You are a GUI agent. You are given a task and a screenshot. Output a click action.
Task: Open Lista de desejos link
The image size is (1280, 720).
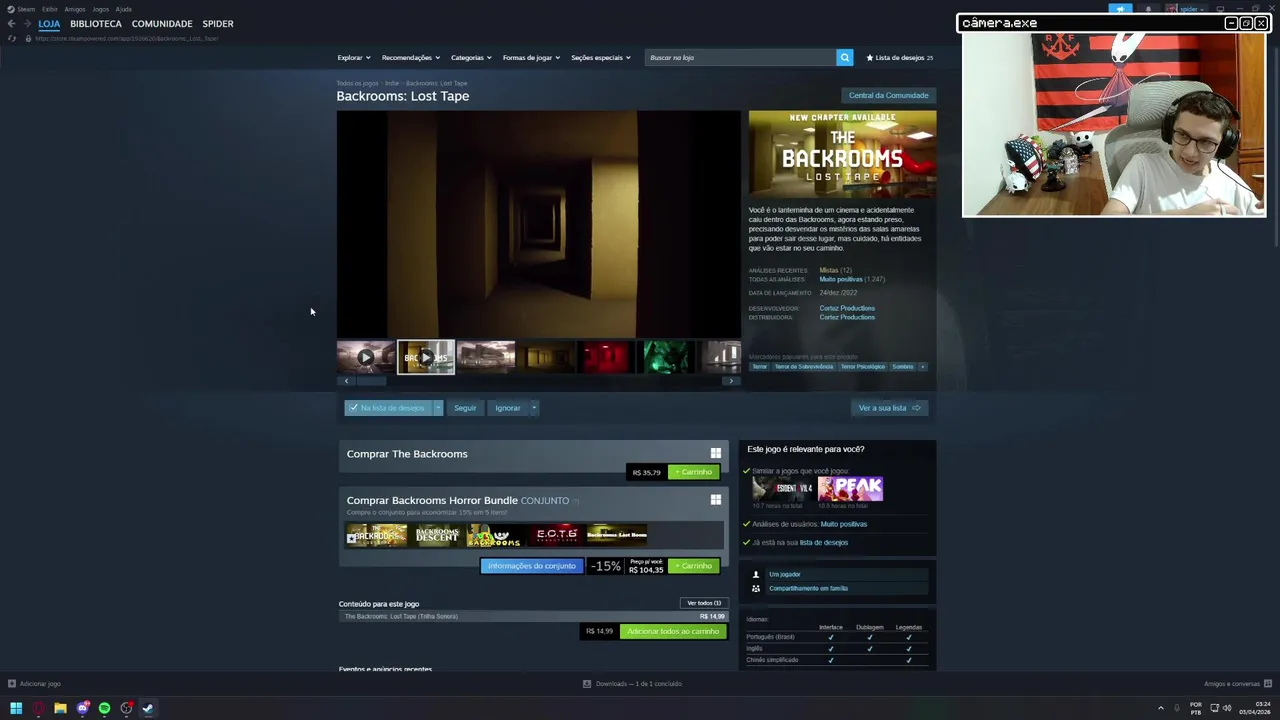[x=900, y=57]
